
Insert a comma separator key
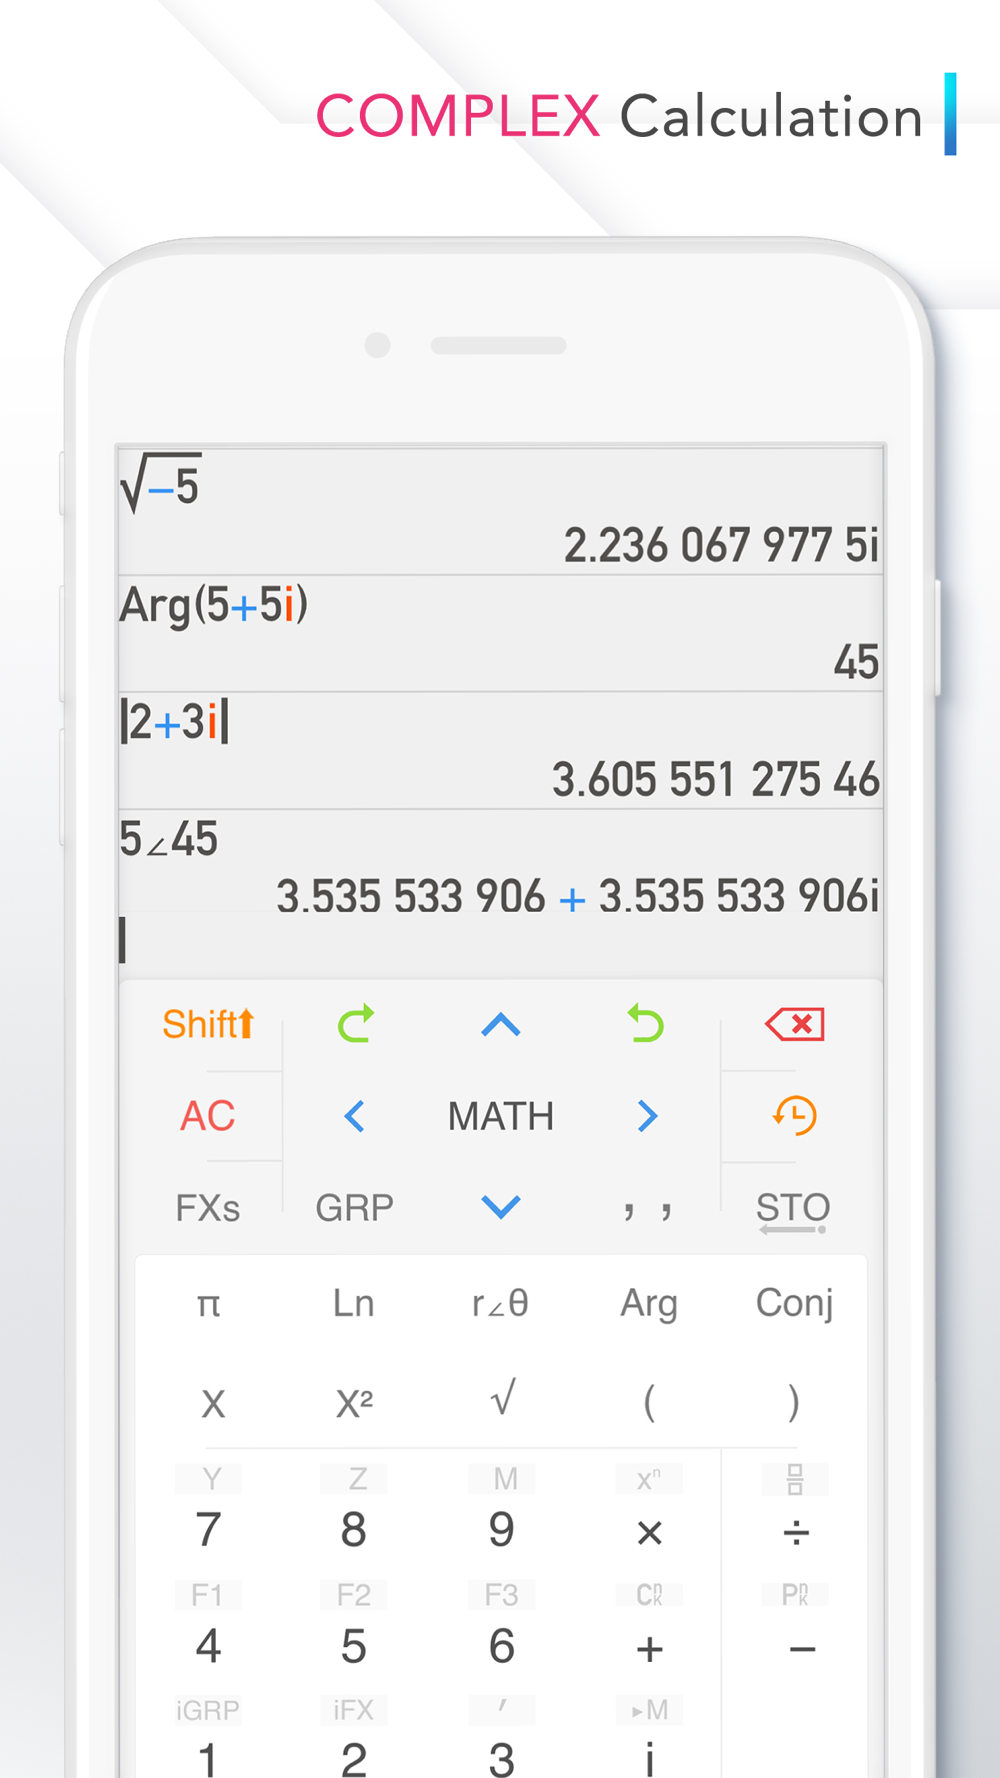click(x=647, y=1210)
